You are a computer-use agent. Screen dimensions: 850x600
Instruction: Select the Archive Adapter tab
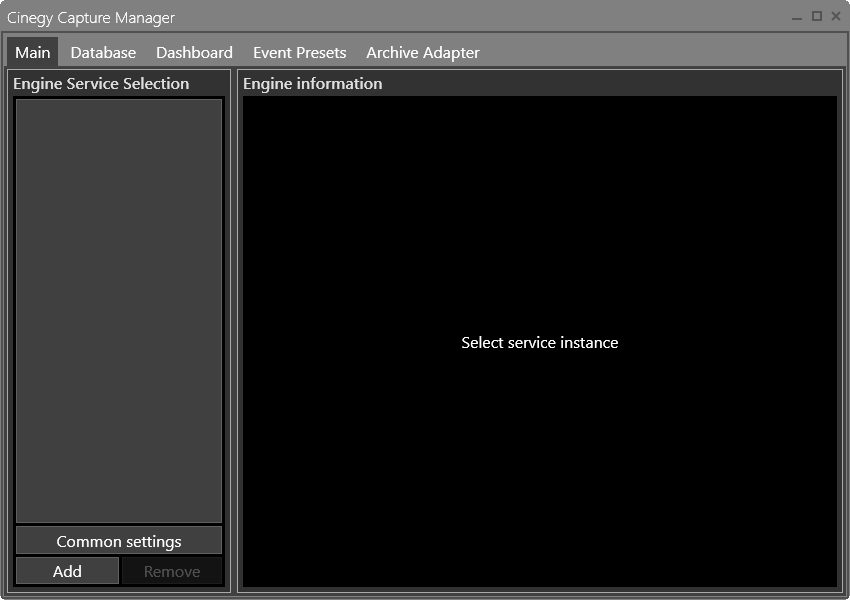click(423, 53)
